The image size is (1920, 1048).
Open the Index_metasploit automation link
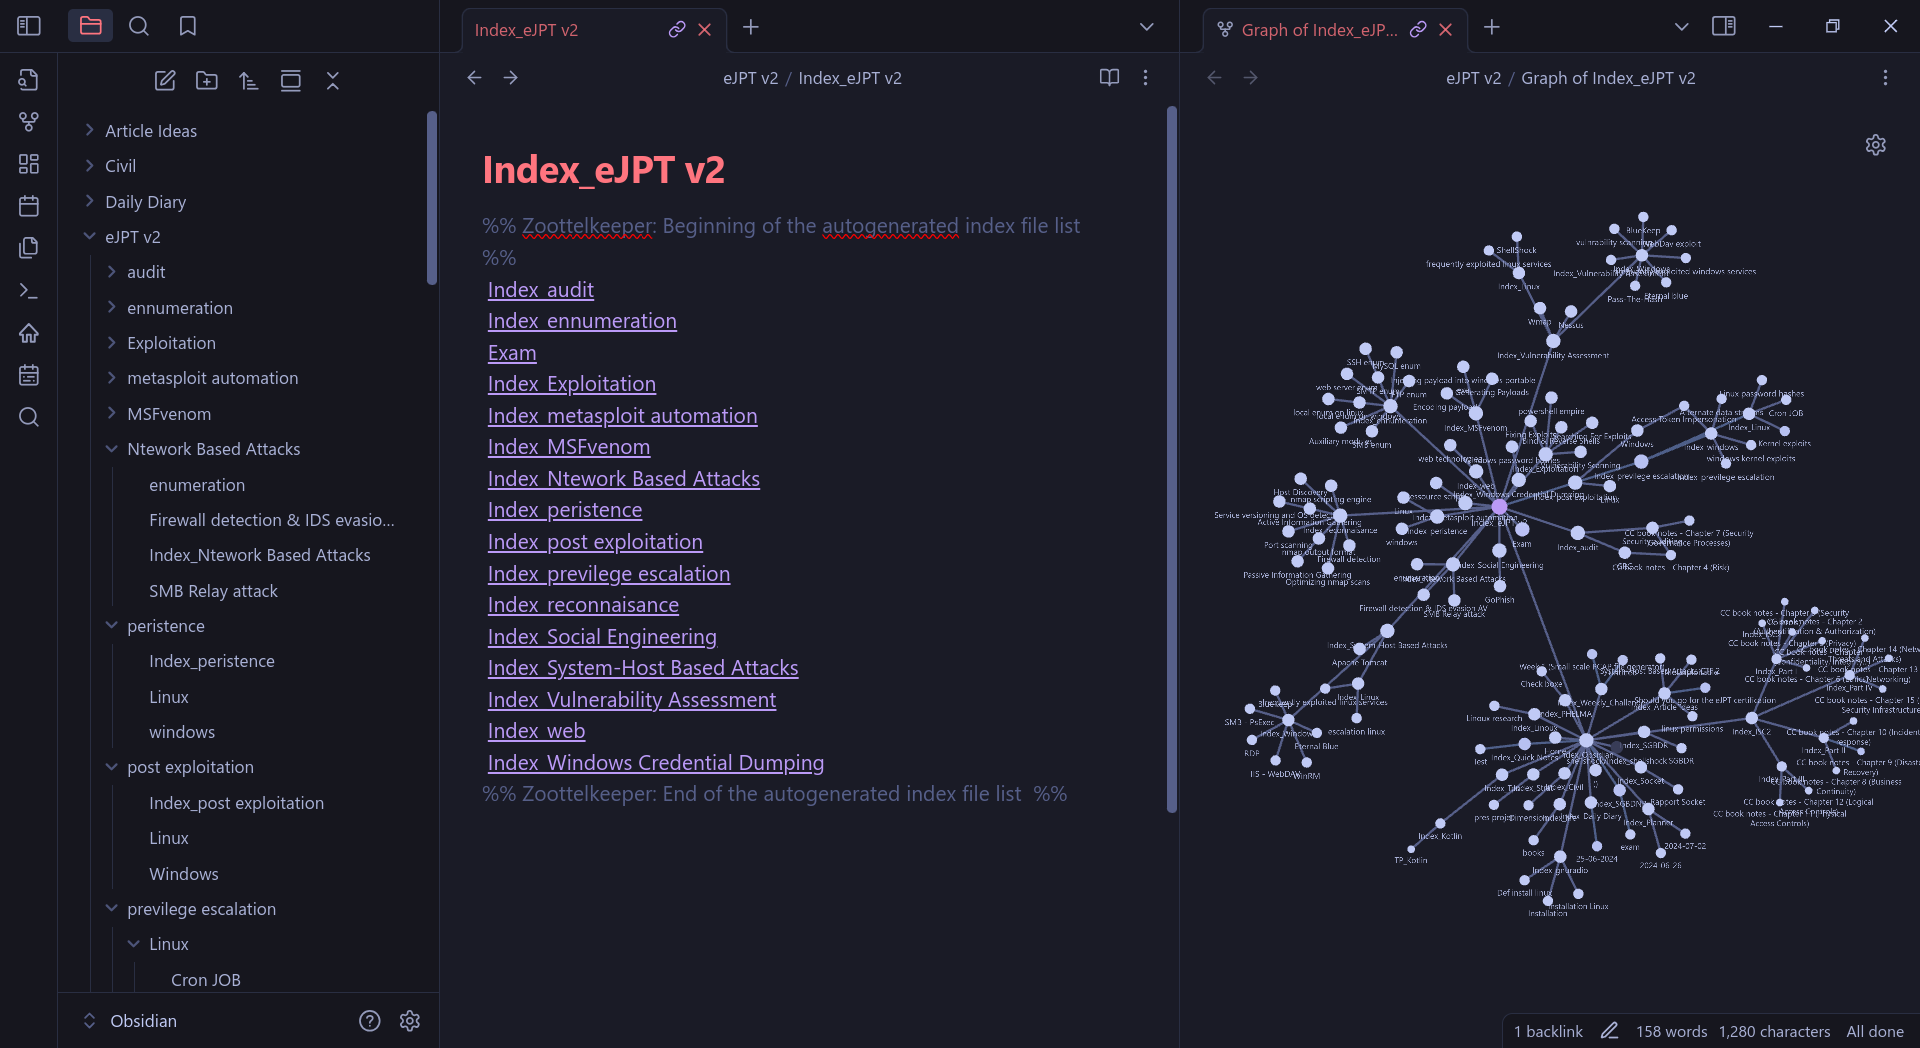click(622, 416)
